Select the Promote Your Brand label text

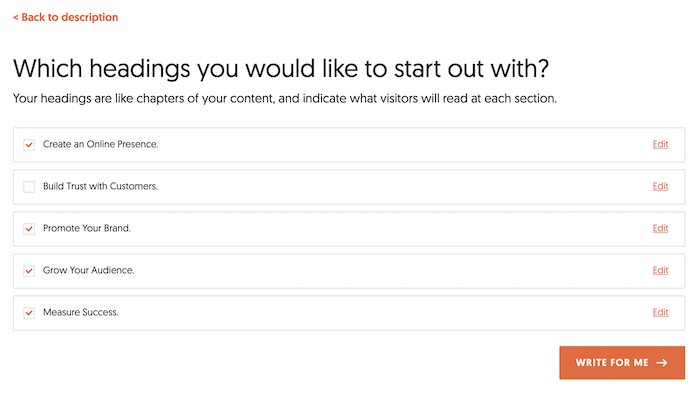pos(87,228)
